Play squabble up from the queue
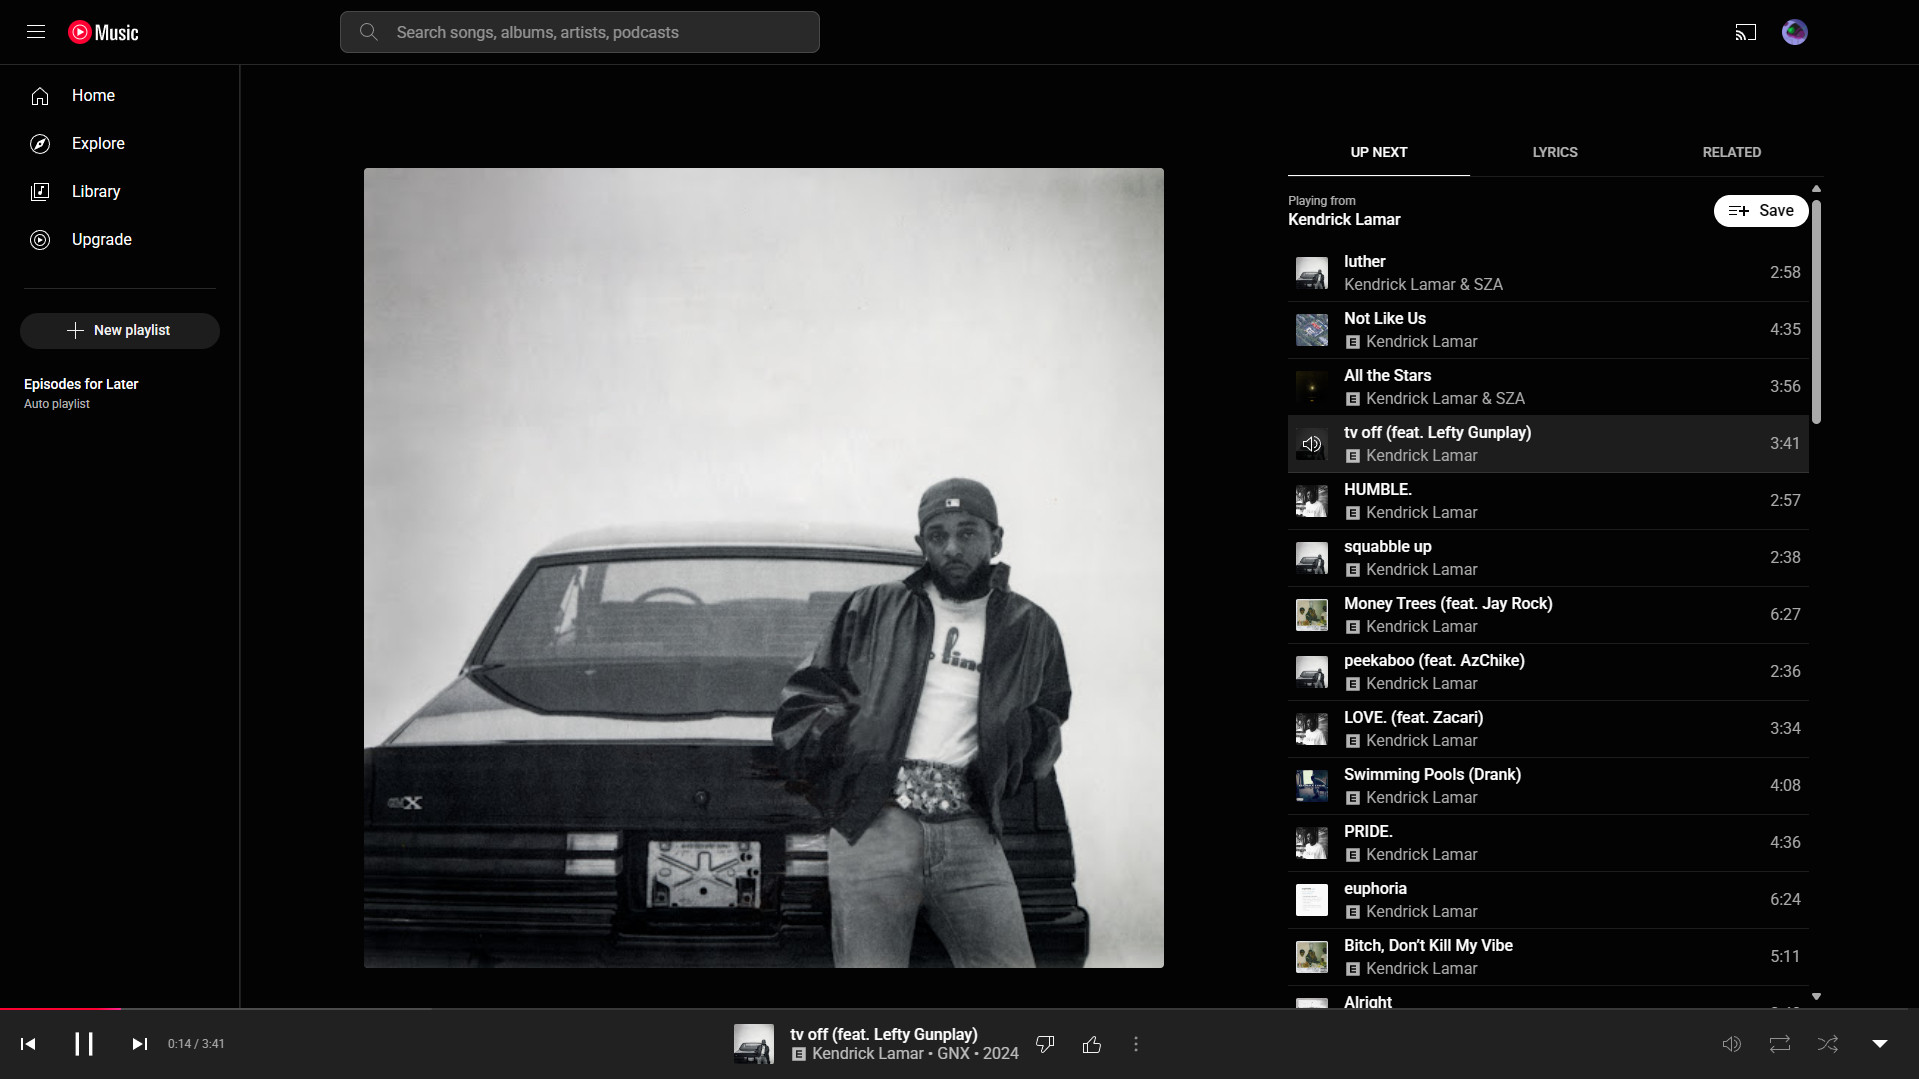Screen dimensions: 1919x1079 point(1548,558)
